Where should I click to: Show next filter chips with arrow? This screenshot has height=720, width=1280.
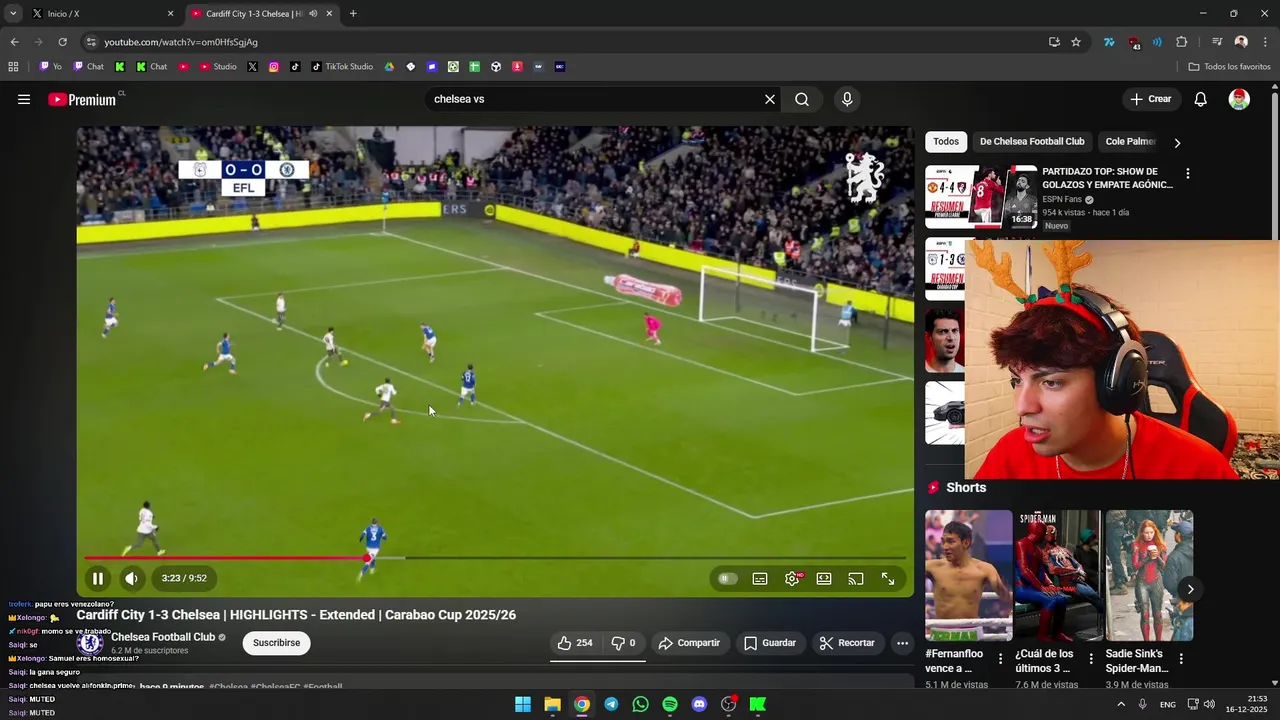click(x=1177, y=143)
